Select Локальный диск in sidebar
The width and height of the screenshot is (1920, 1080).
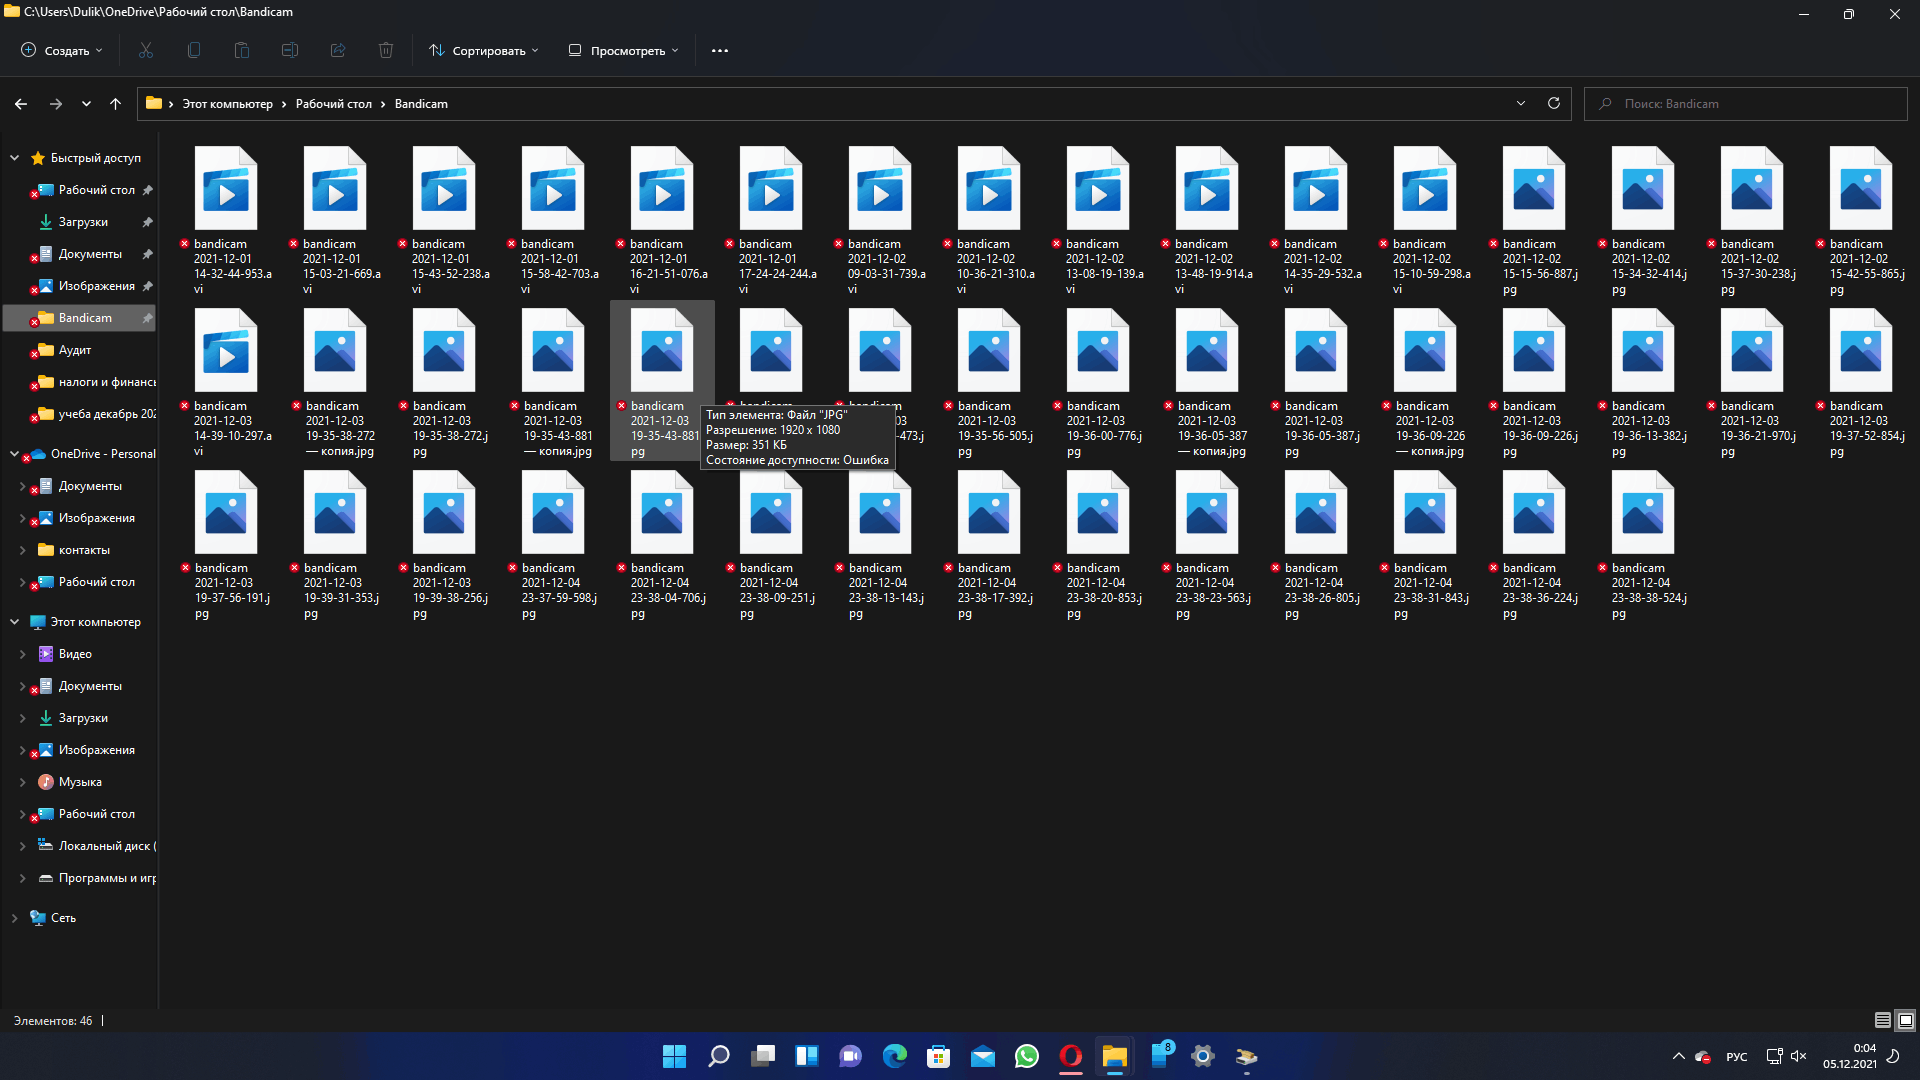point(96,846)
